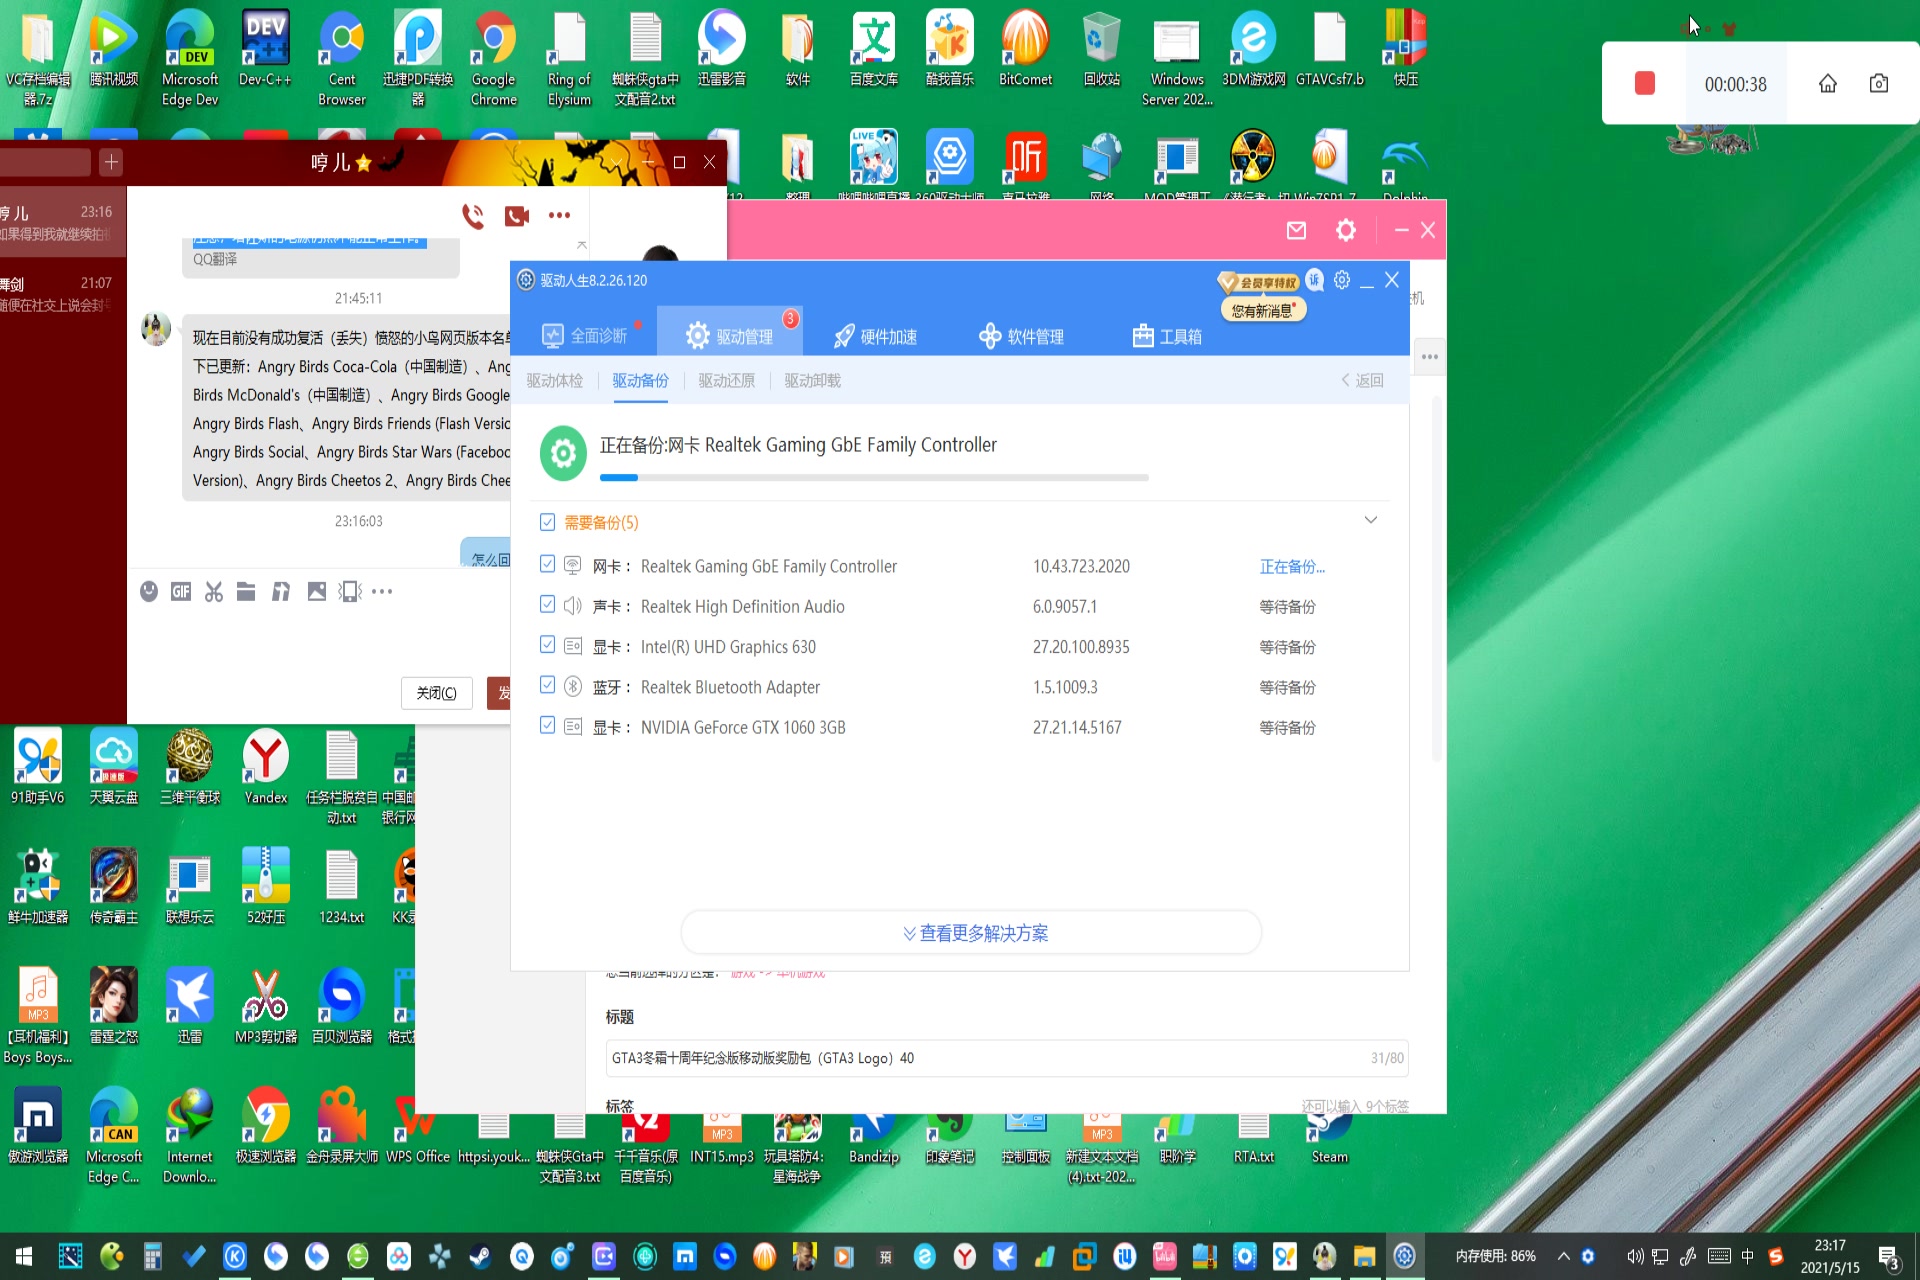
Task: Click the backup progress bar
Action: click(874, 478)
